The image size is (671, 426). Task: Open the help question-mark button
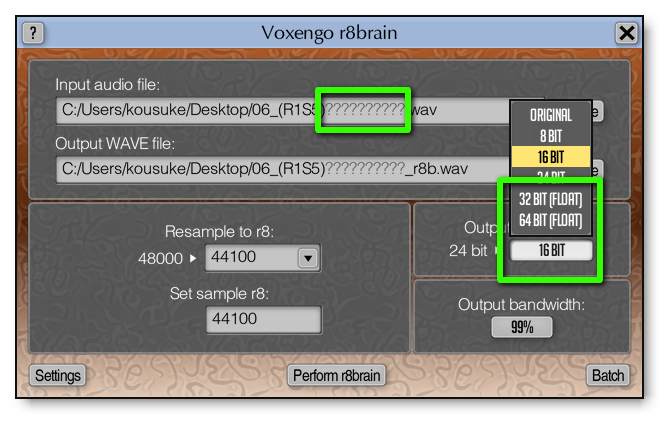click(x=33, y=33)
